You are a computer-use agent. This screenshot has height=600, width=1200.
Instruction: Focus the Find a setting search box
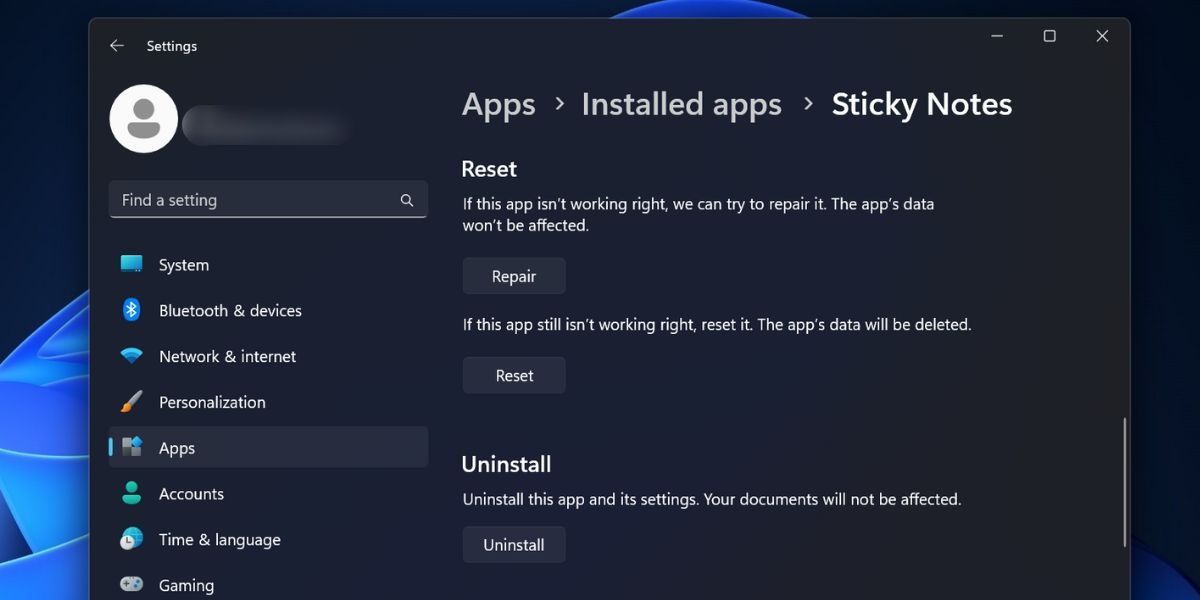255,200
